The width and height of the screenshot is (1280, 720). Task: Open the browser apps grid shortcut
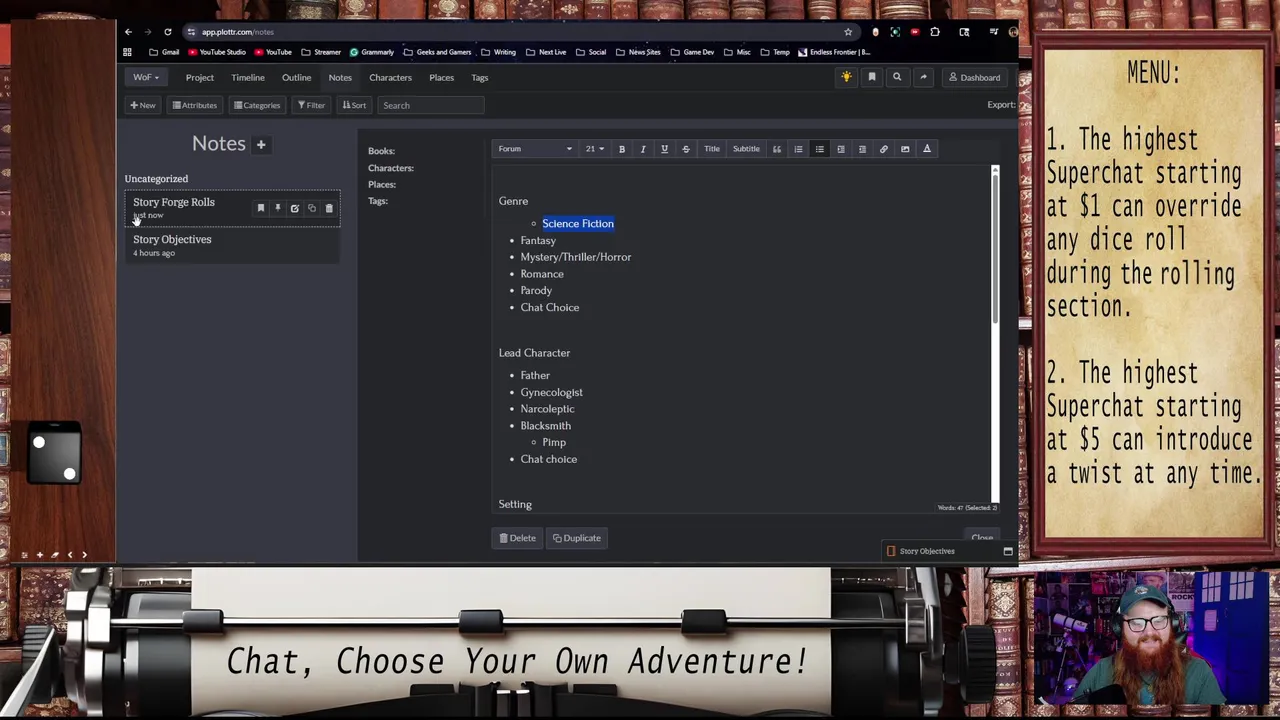tap(127, 52)
